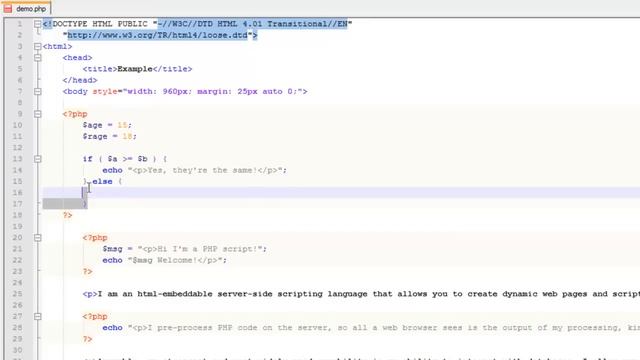Click line number 19 in the margin
This screenshot has height=360, width=640.
tap(18, 227)
